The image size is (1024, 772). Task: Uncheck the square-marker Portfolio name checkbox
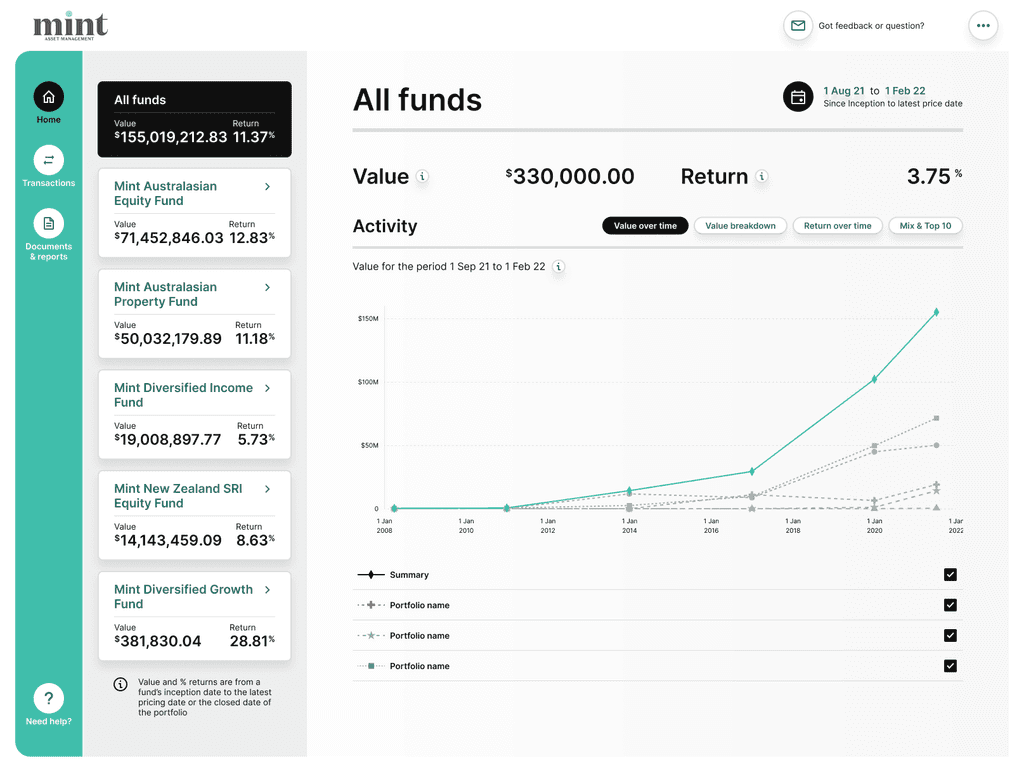coord(950,666)
